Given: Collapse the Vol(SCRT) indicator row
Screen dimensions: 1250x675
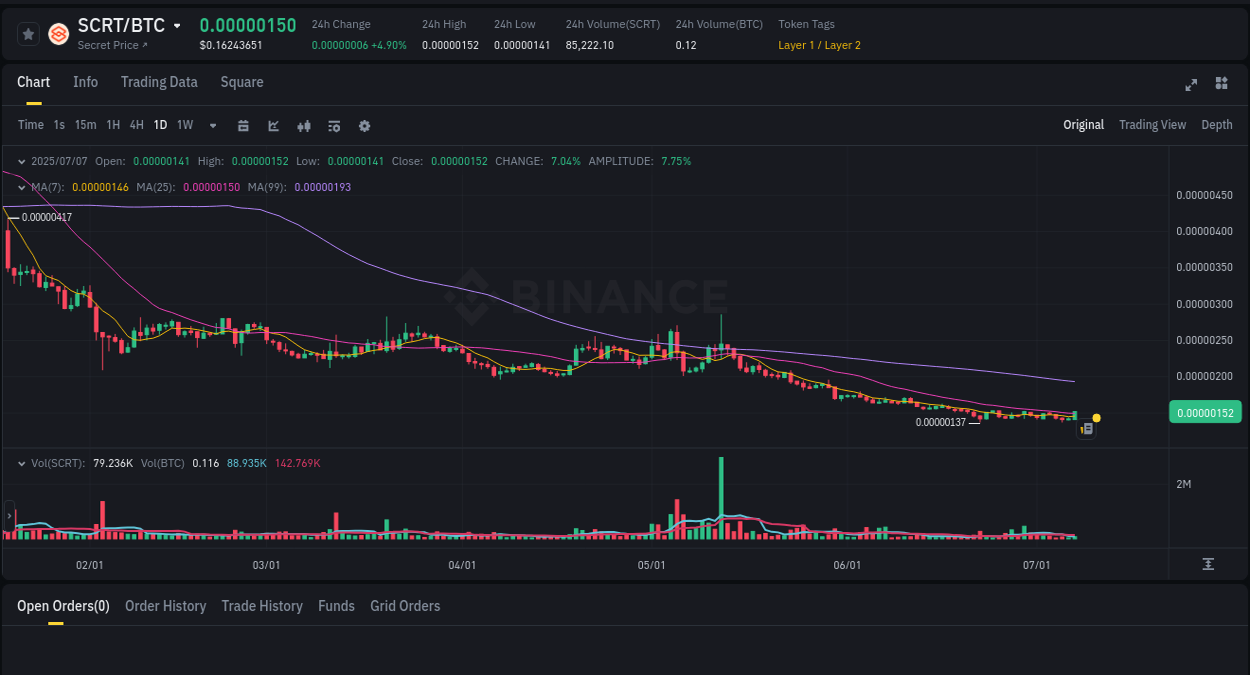Looking at the screenshot, I should click(x=22, y=462).
